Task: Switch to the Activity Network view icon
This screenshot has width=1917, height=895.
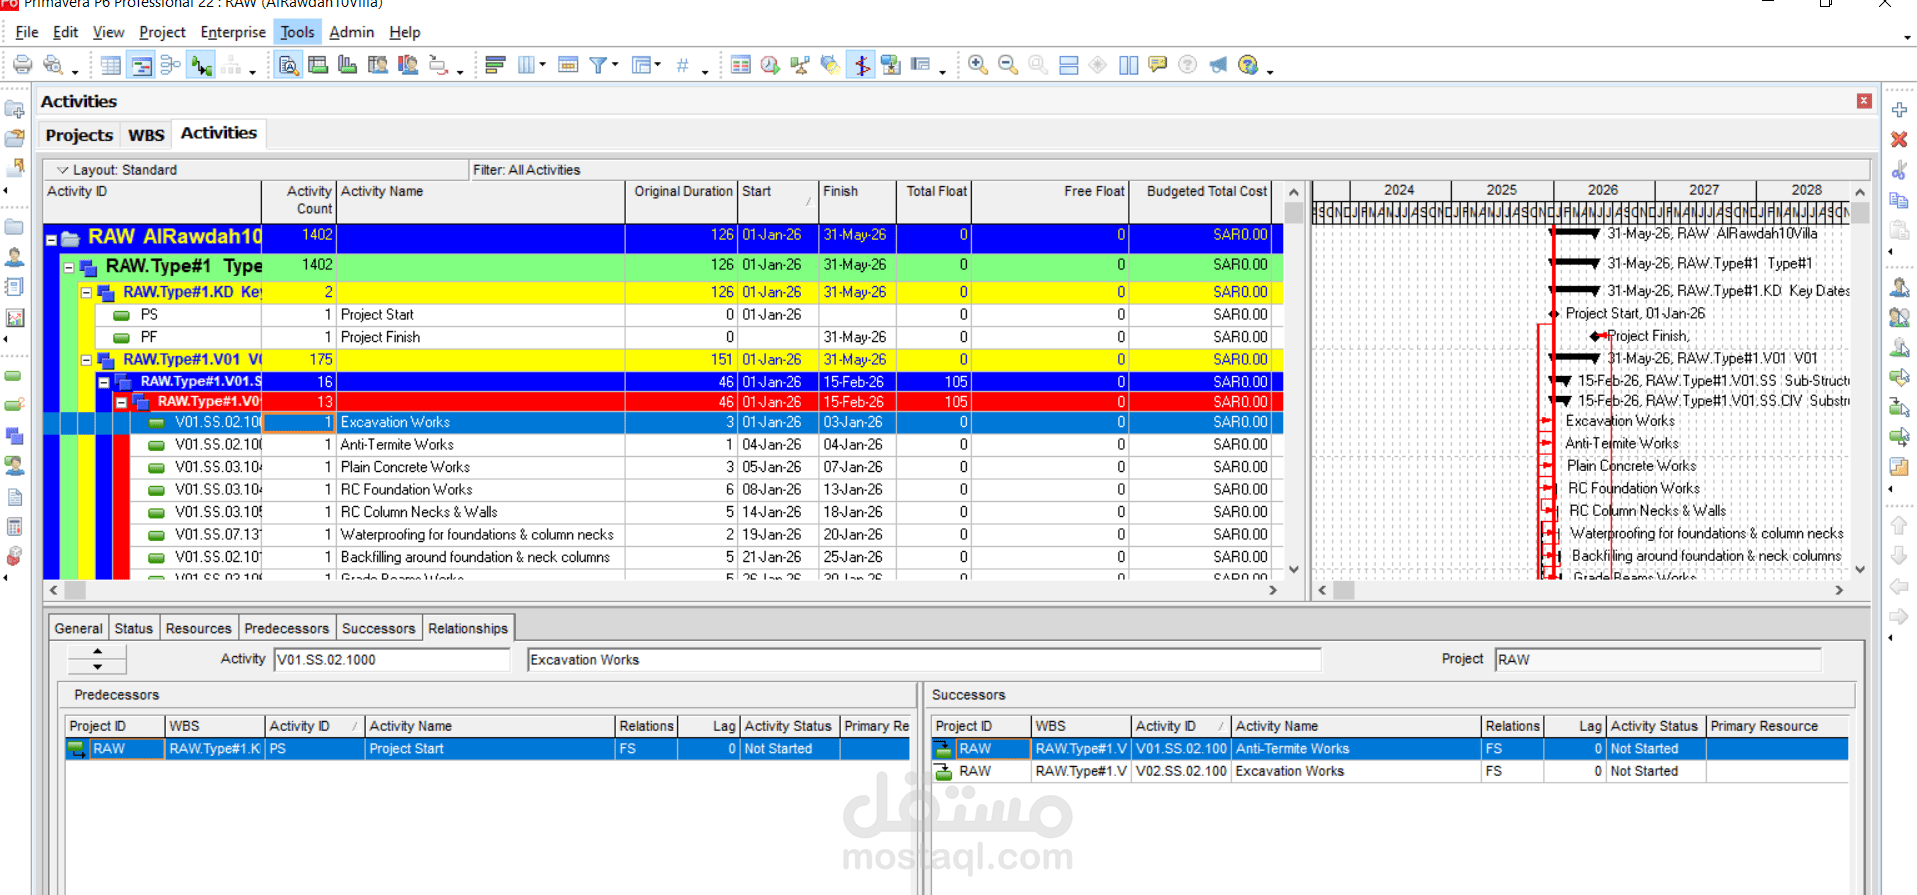Action: pyautogui.click(x=171, y=65)
